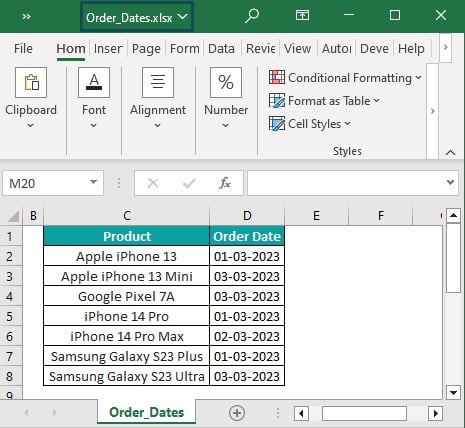Select the Order_Dates sheet tab
The height and width of the screenshot is (428, 465).
(147, 413)
